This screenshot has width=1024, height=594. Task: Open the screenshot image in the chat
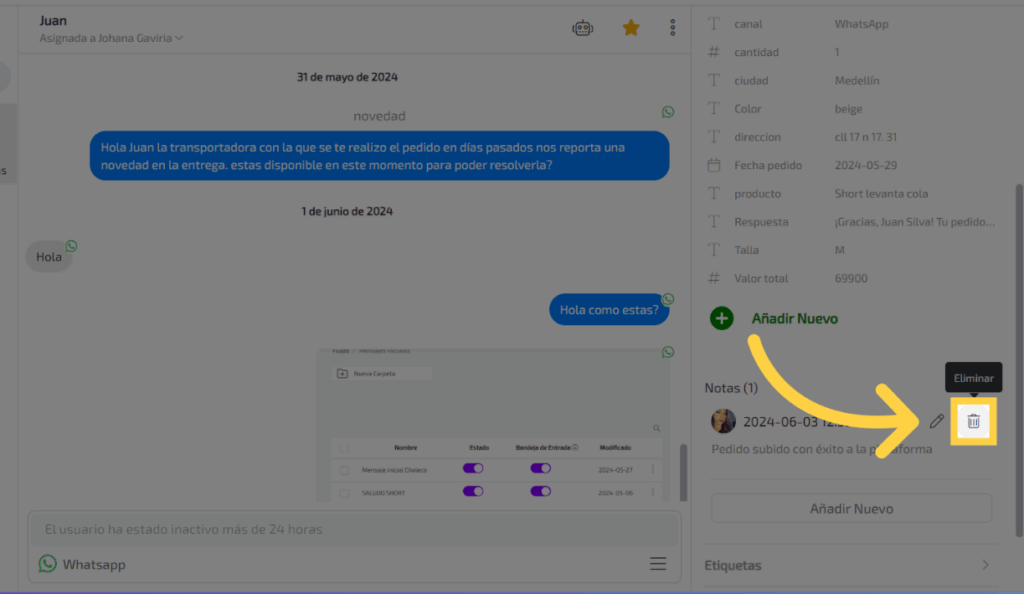pyautogui.click(x=494, y=425)
